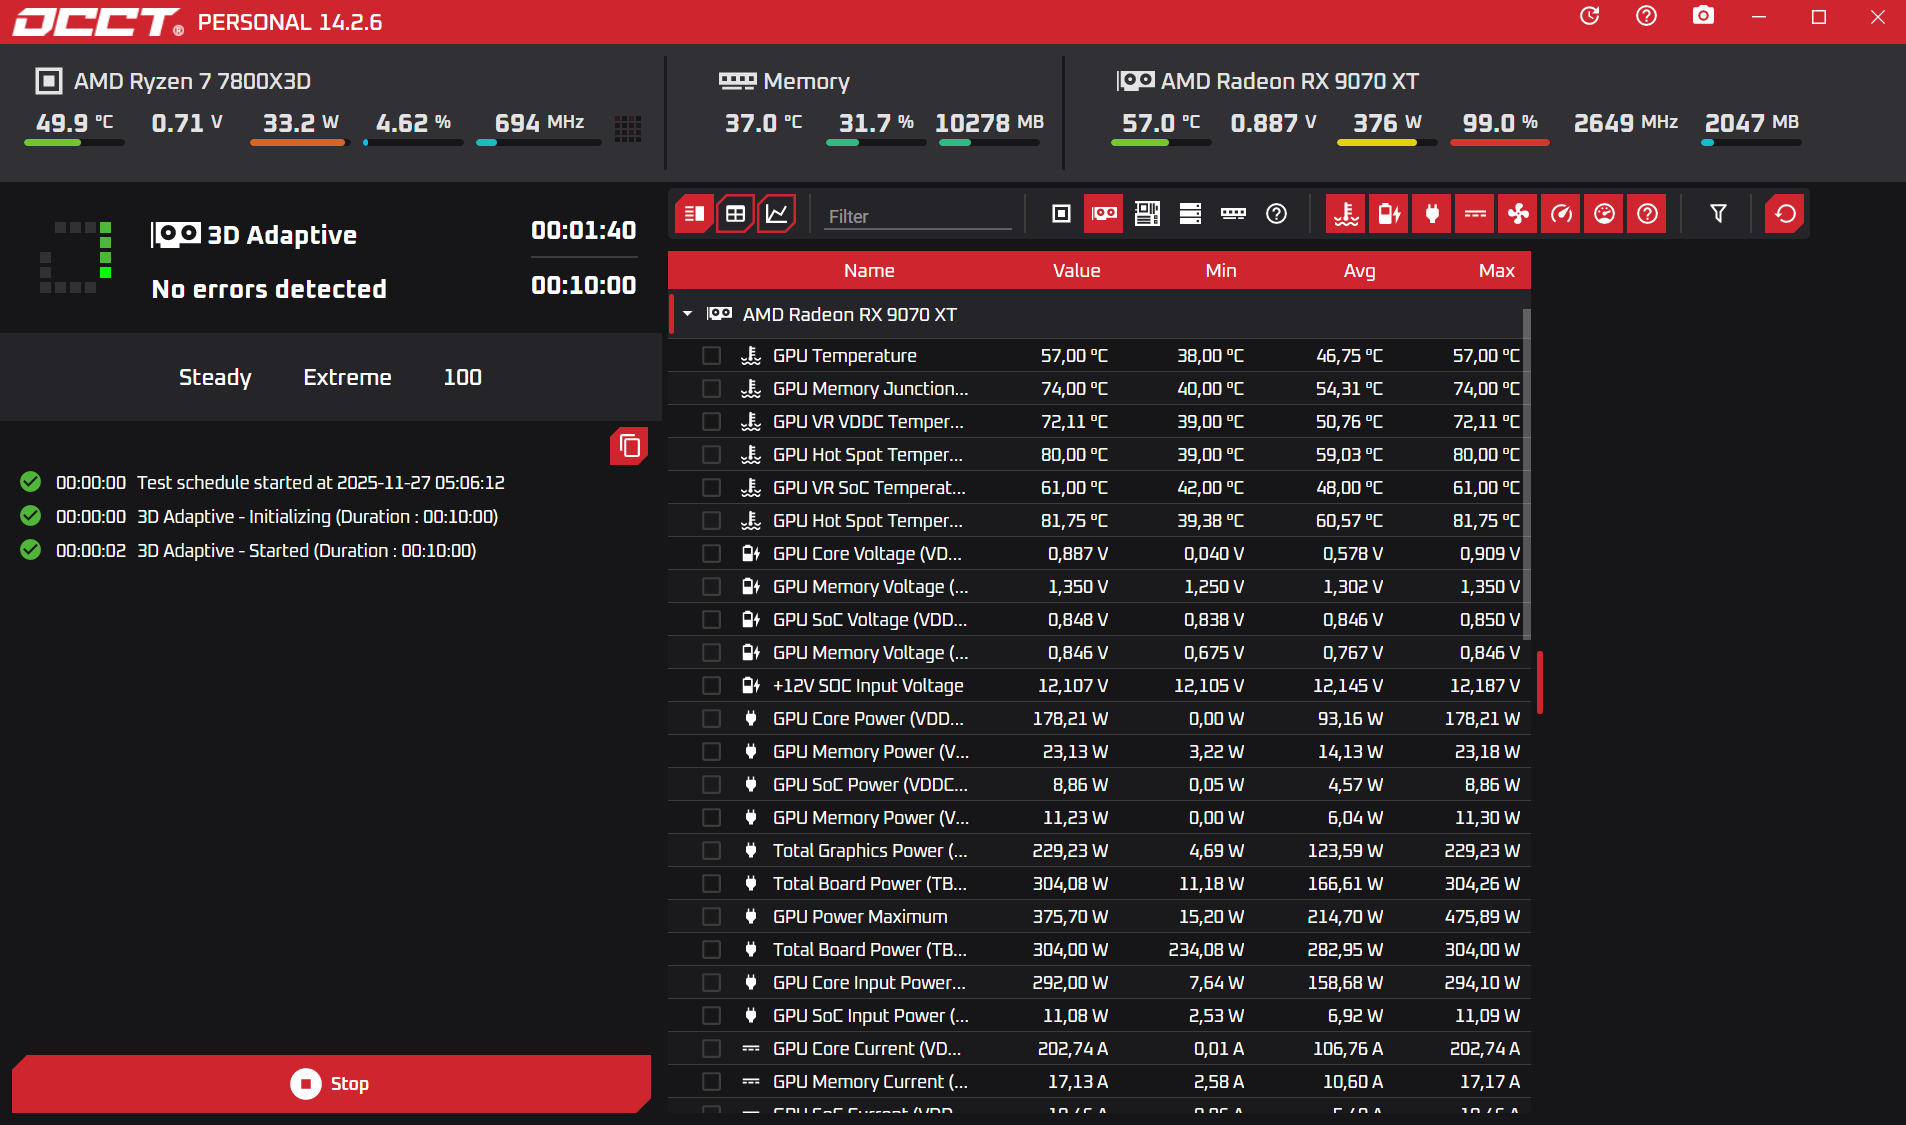This screenshot has width=1906, height=1125.
Task: Sort the table by the Max column
Action: coord(1497,271)
